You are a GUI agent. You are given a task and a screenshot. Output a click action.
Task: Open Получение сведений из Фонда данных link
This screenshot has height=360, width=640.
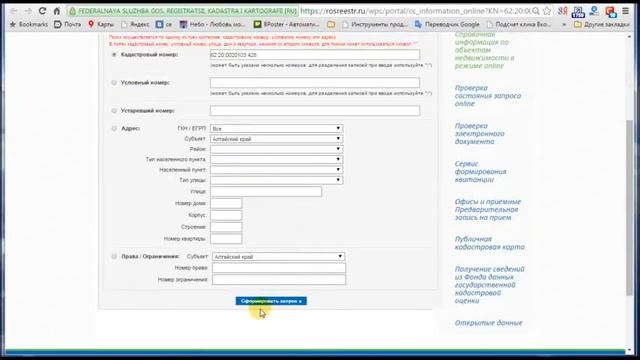coord(489,285)
